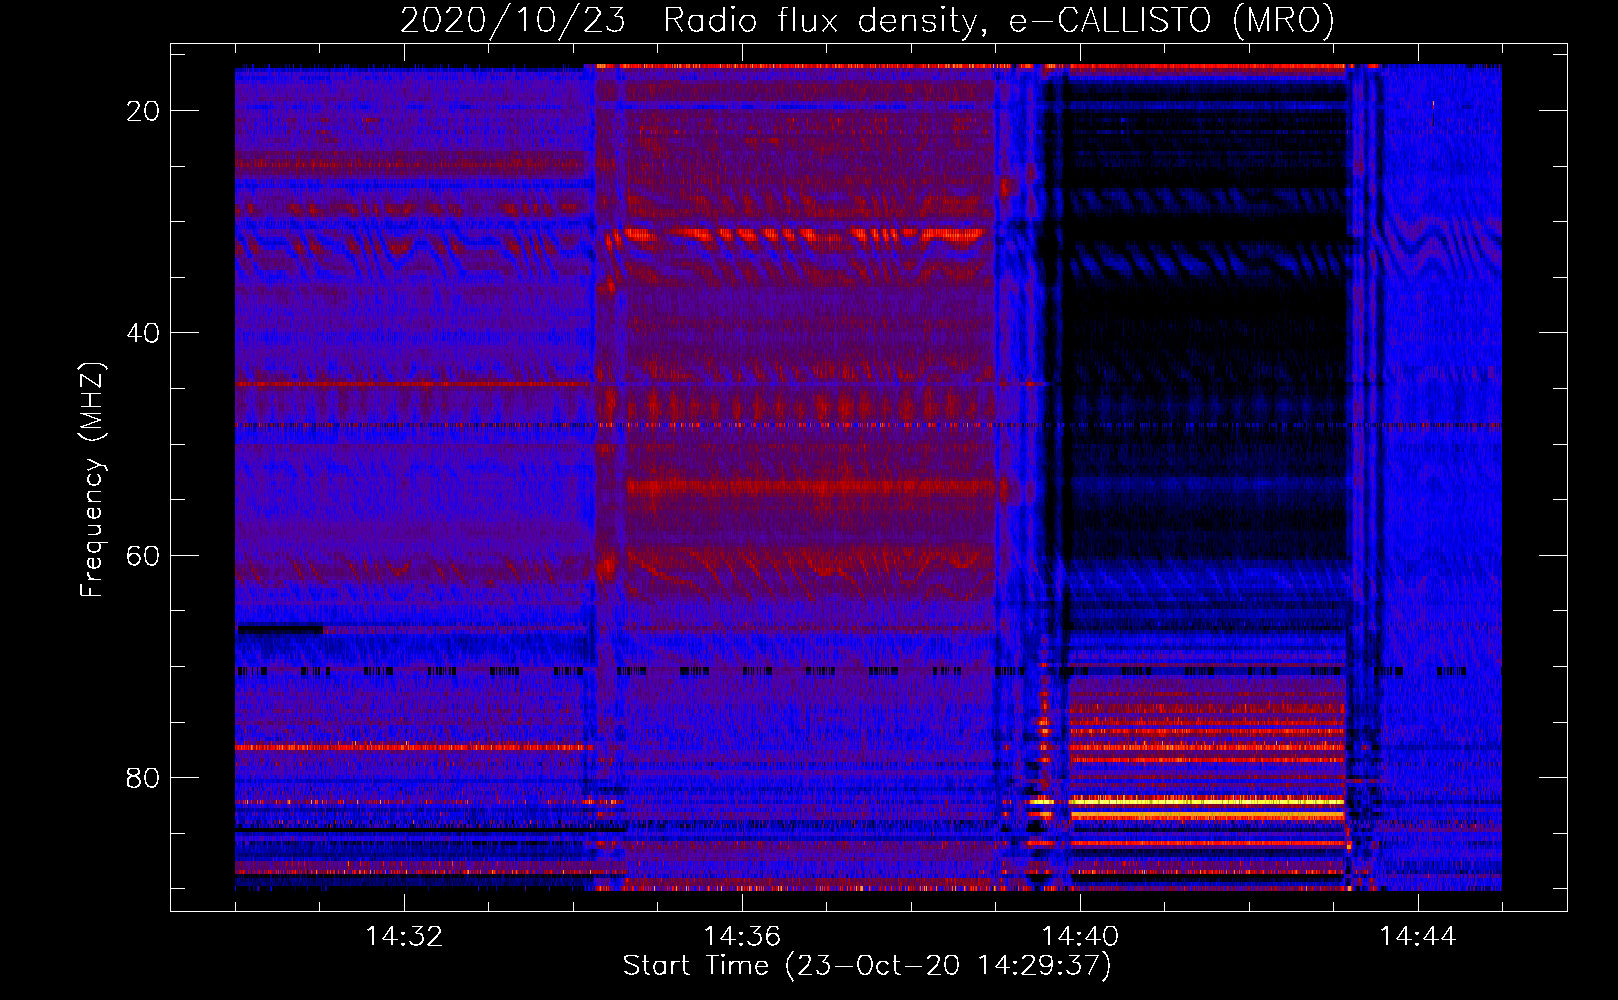Image resolution: width=1618 pixels, height=1000 pixels.
Task: Click the '20' frequency tick label
Action: (x=143, y=111)
